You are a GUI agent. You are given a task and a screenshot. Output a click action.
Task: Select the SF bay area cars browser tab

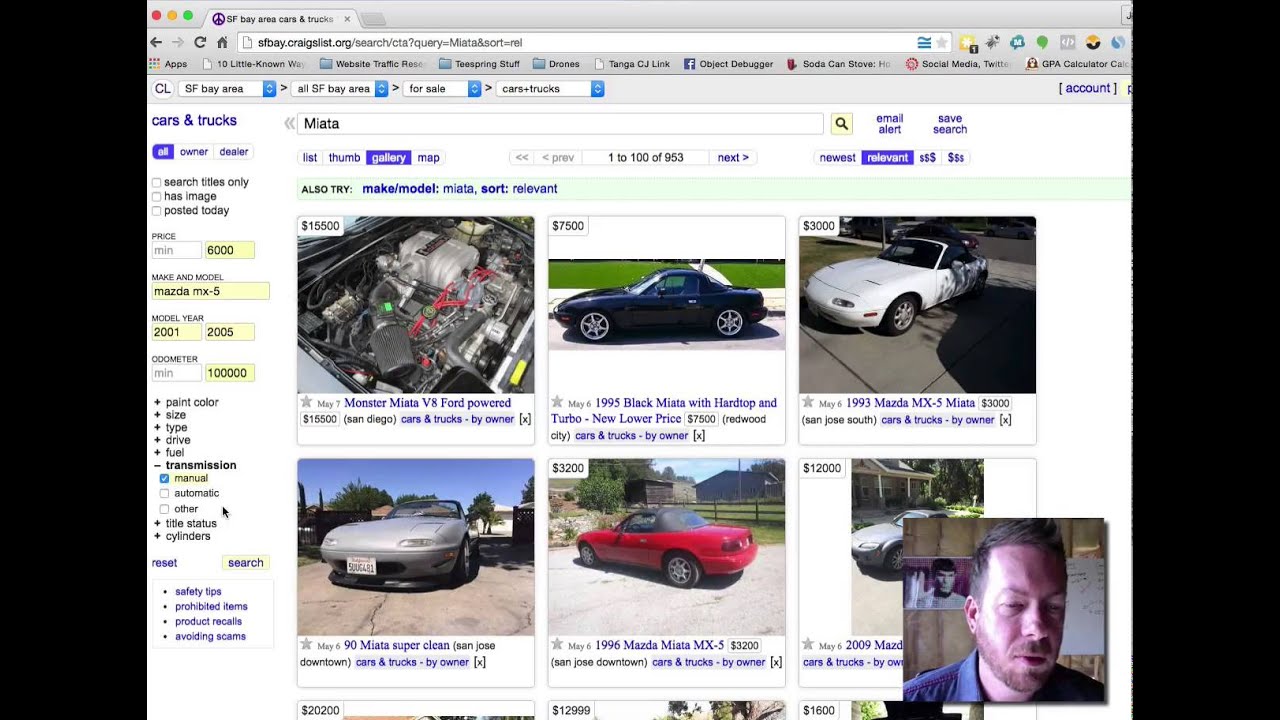coord(280,18)
